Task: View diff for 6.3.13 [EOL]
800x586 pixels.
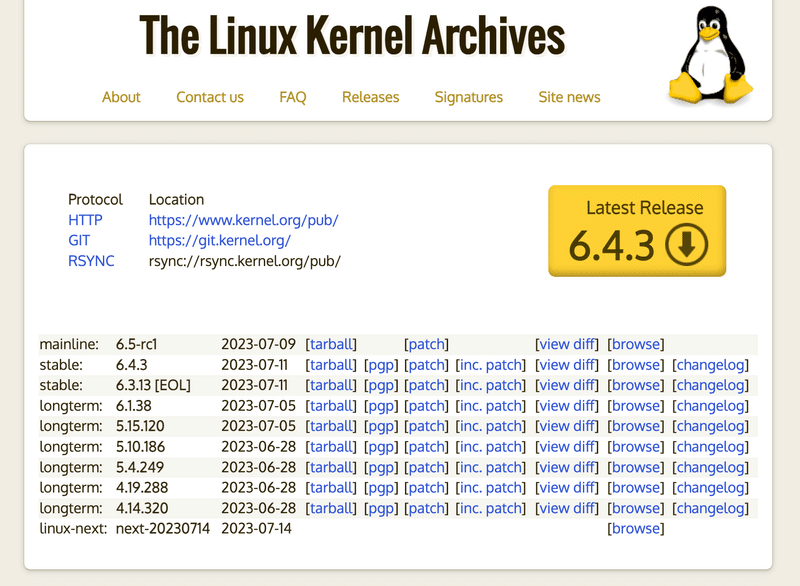Action: (567, 385)
